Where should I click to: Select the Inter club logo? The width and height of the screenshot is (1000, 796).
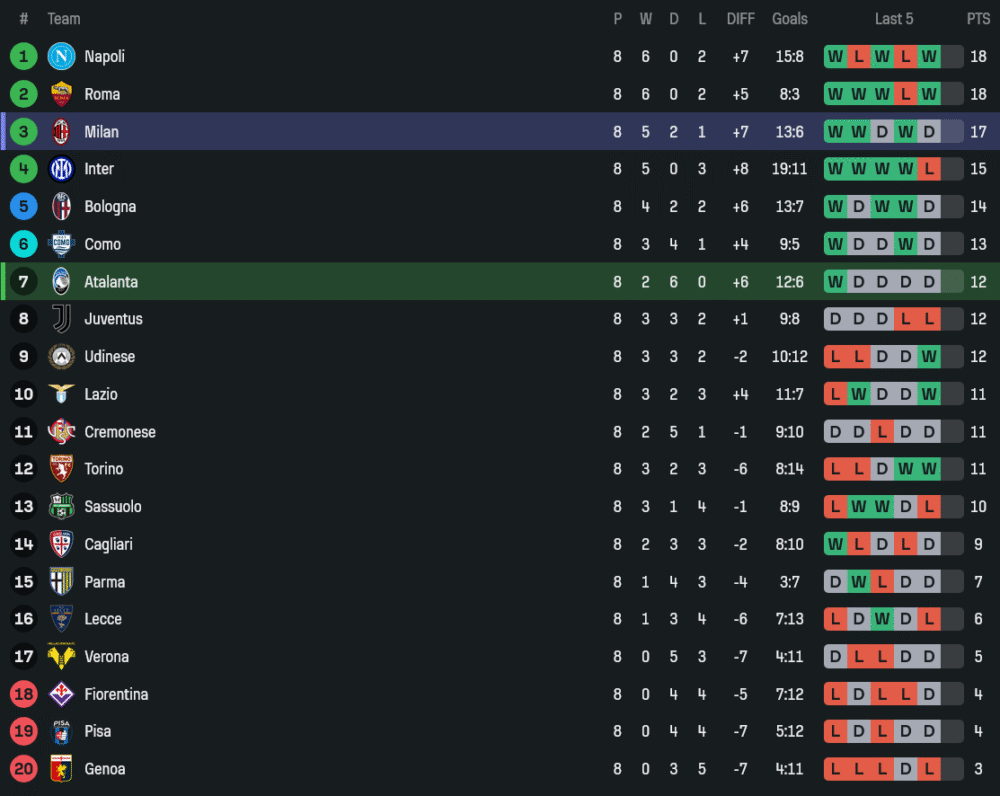(62, 169)
